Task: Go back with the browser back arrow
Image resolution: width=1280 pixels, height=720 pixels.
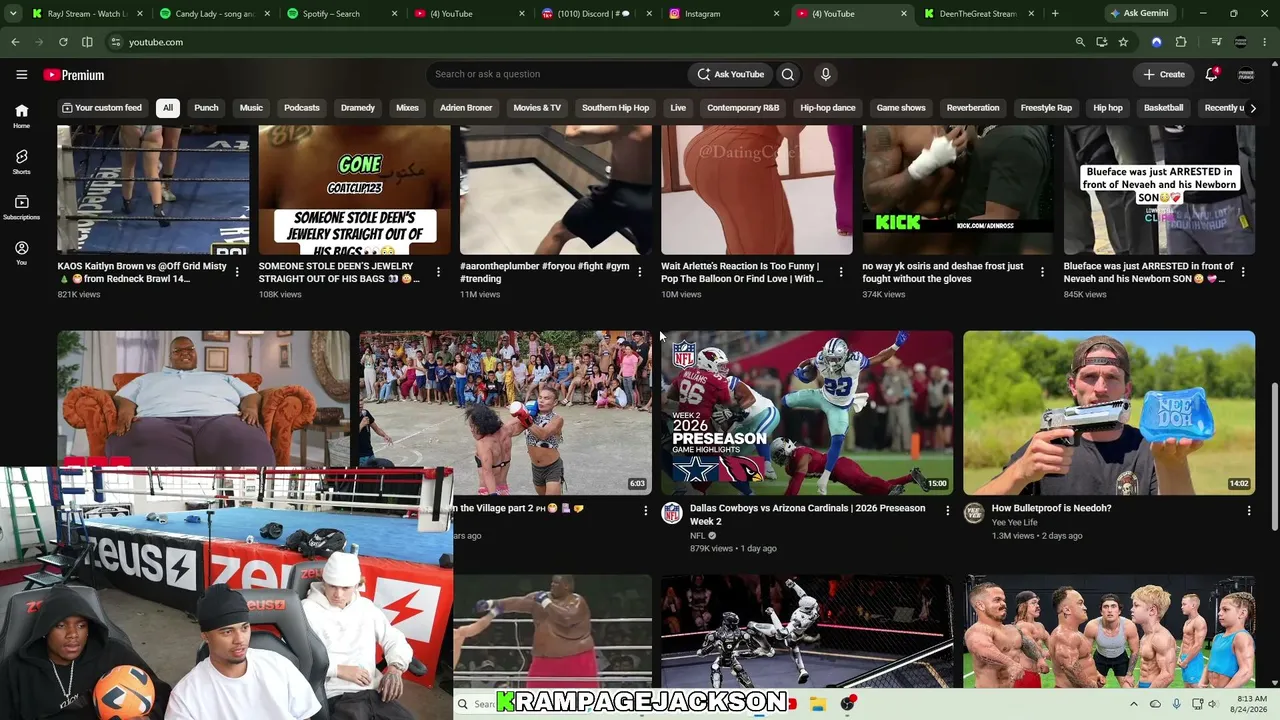Action: [15, 42]
